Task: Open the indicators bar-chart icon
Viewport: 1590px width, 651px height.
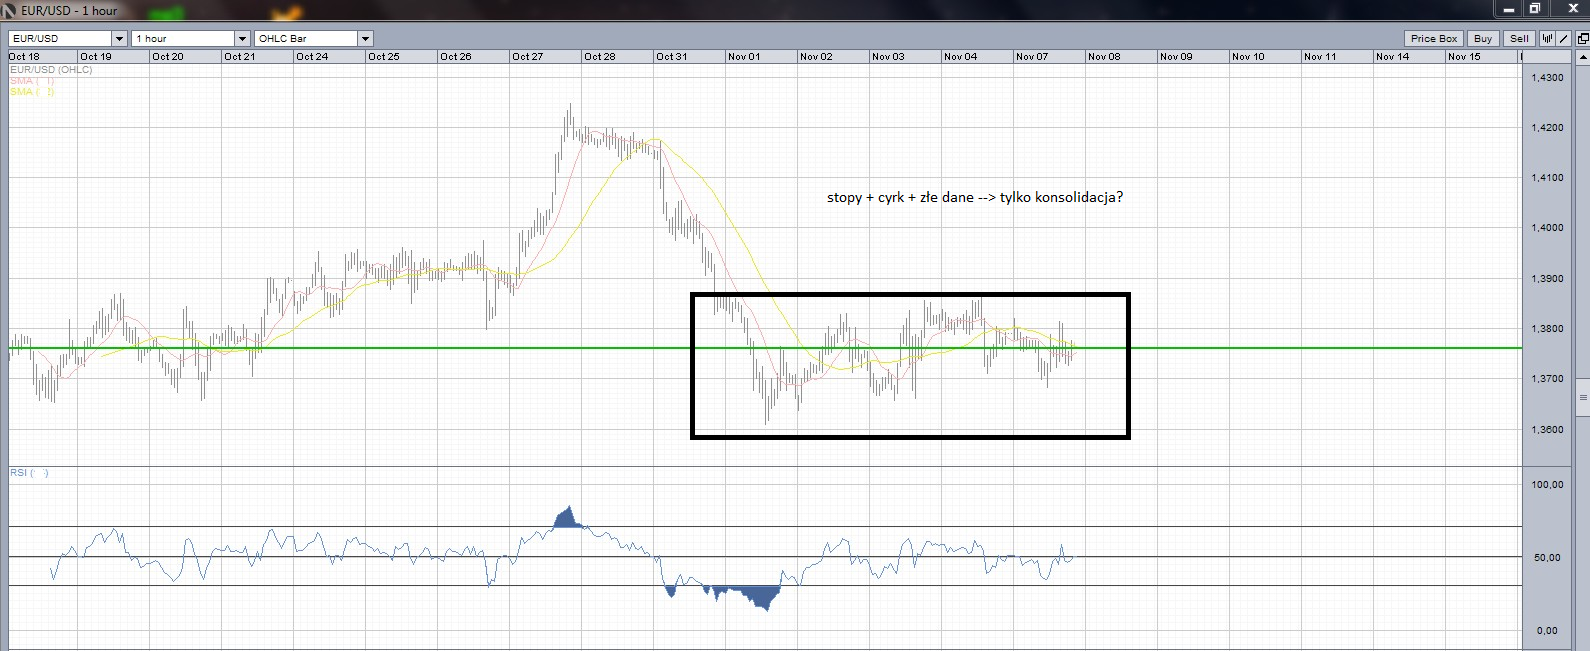Action: pos(1548,38)
